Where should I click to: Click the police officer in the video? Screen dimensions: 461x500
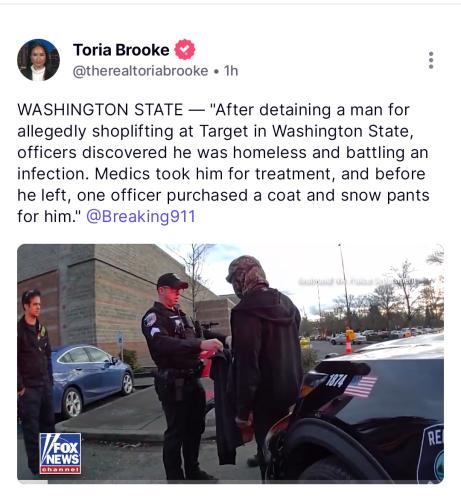click(x=178, y=375)
